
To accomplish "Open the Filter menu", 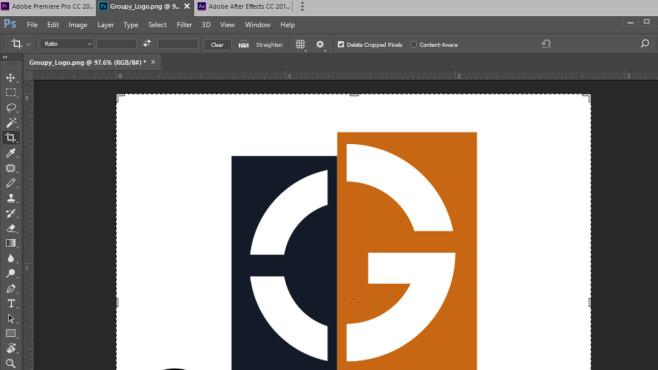I will [x=184, y=25].
